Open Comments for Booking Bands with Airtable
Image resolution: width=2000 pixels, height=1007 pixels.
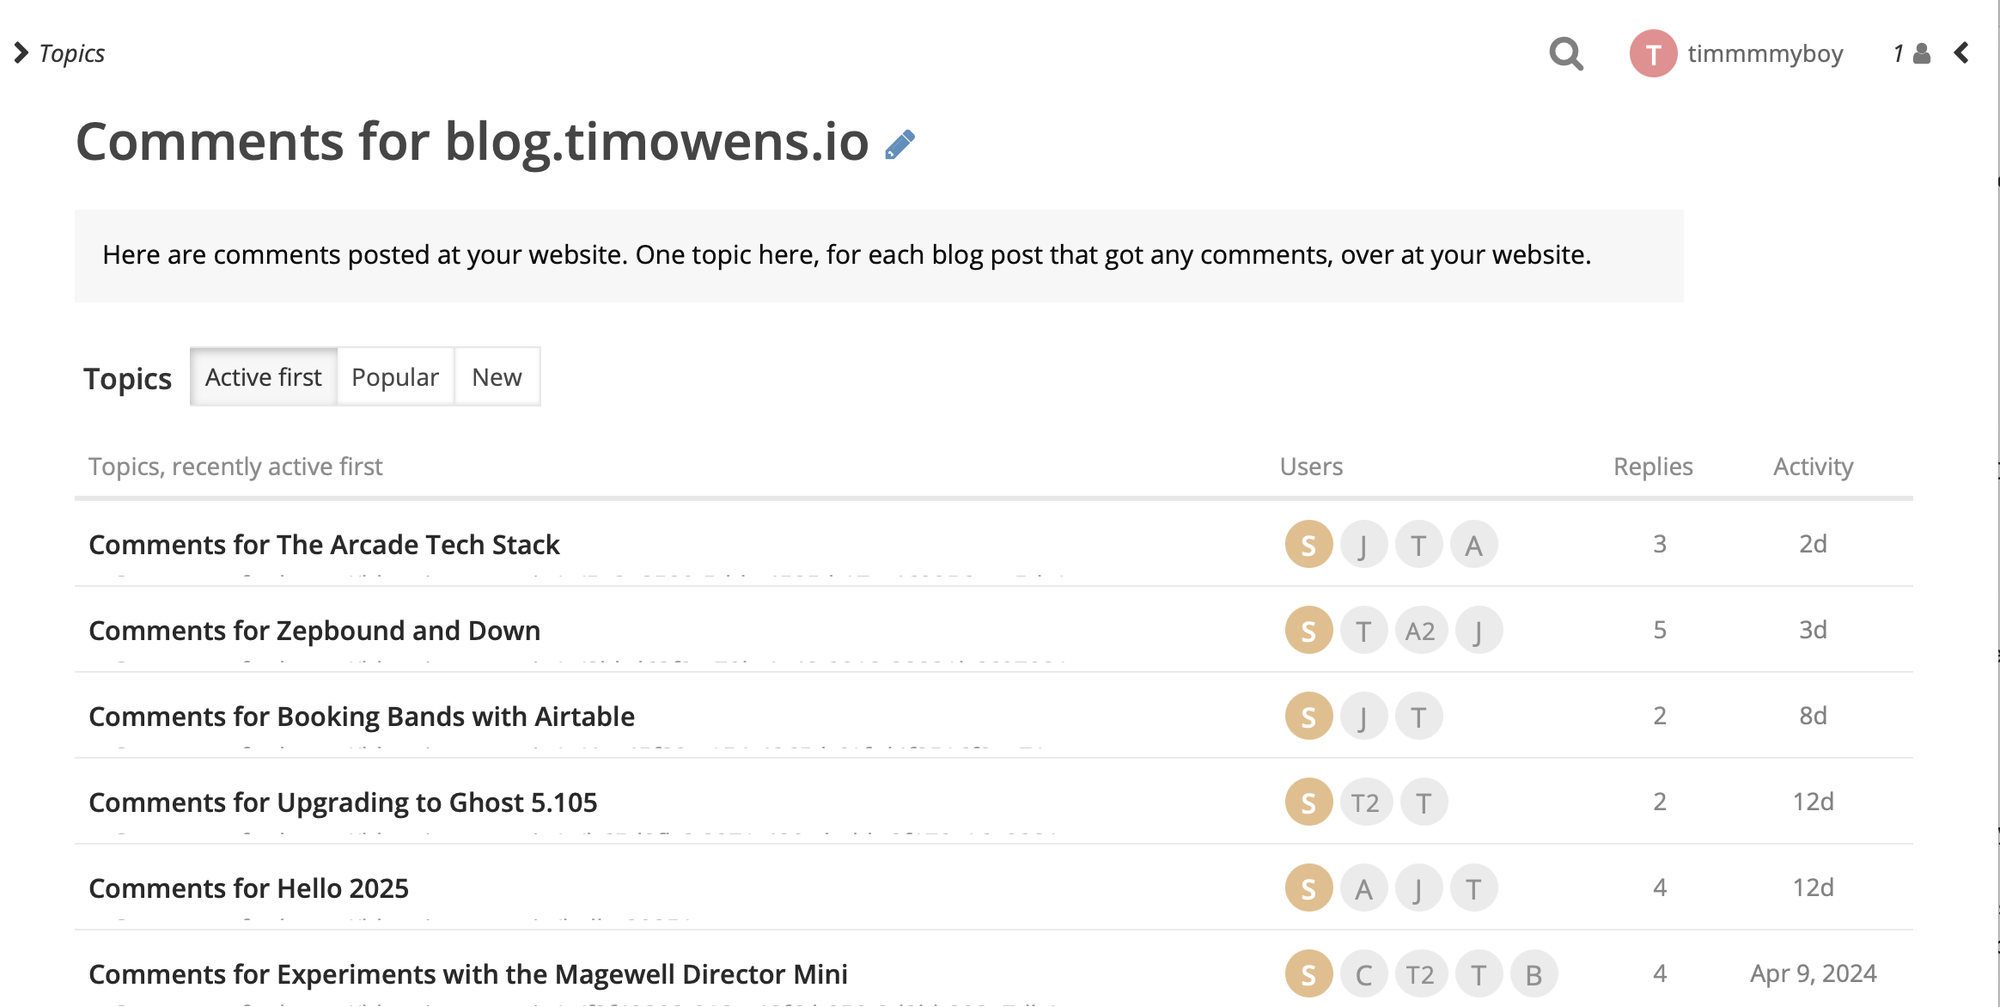tap(362, 717)
